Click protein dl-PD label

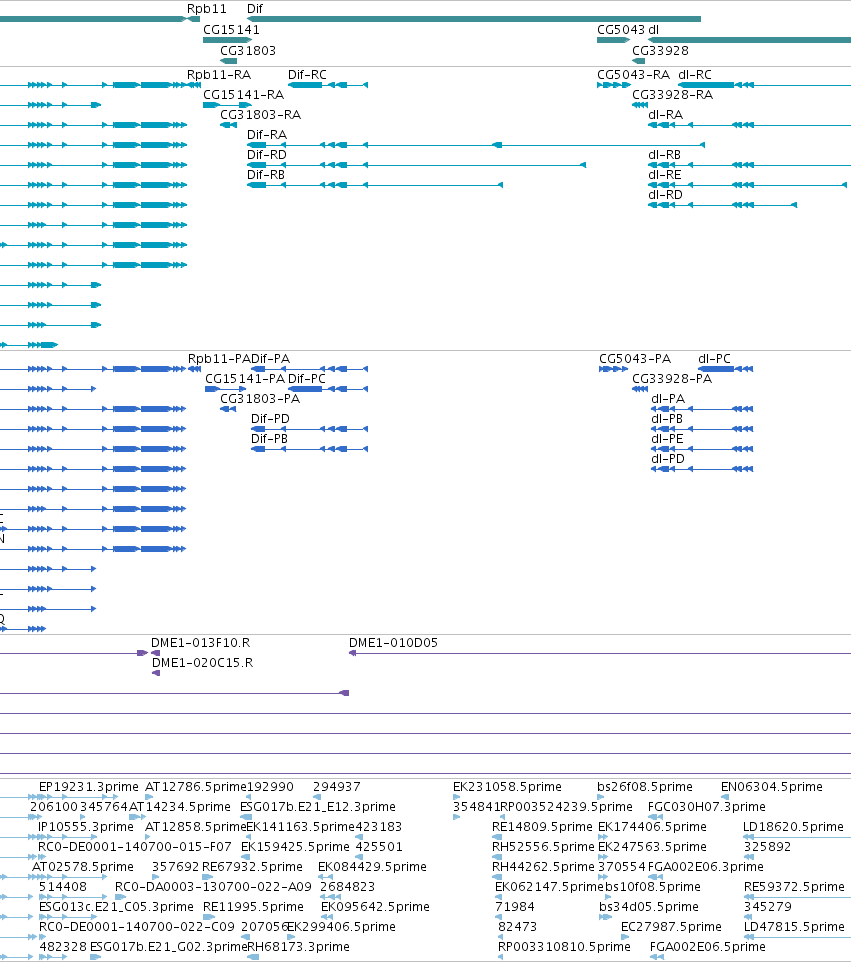[668, 458]
